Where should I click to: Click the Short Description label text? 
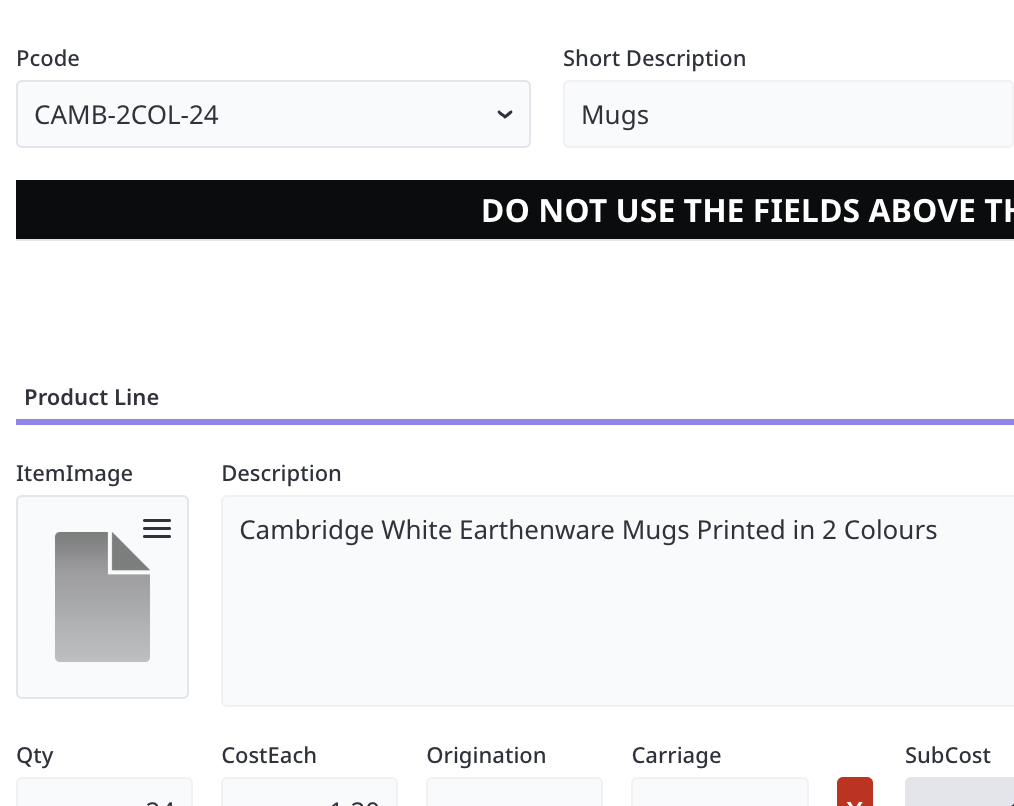[654, 59]
